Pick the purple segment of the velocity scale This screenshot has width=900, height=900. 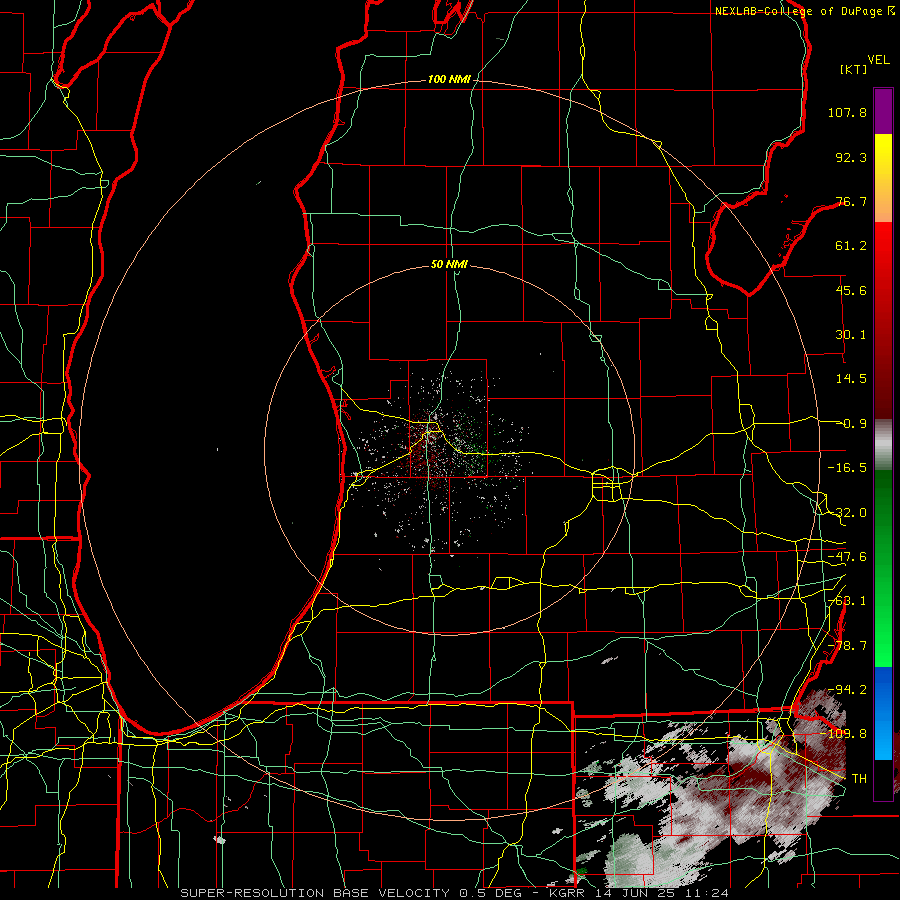883,111
